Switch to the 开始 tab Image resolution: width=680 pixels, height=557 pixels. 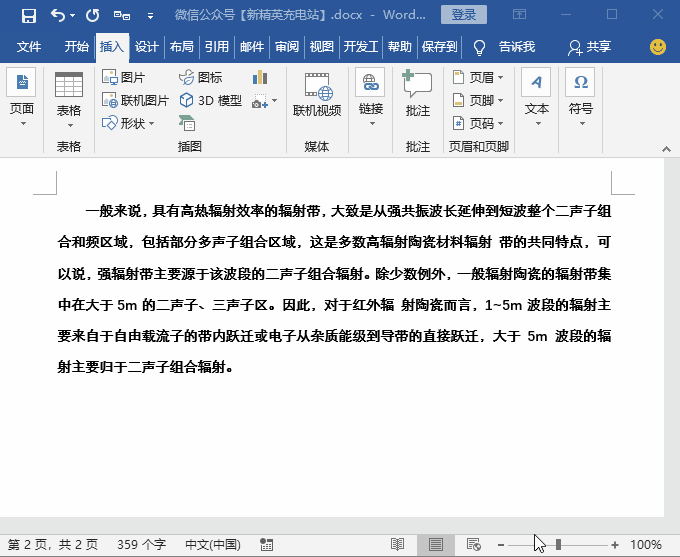click(x=76, y=46)
